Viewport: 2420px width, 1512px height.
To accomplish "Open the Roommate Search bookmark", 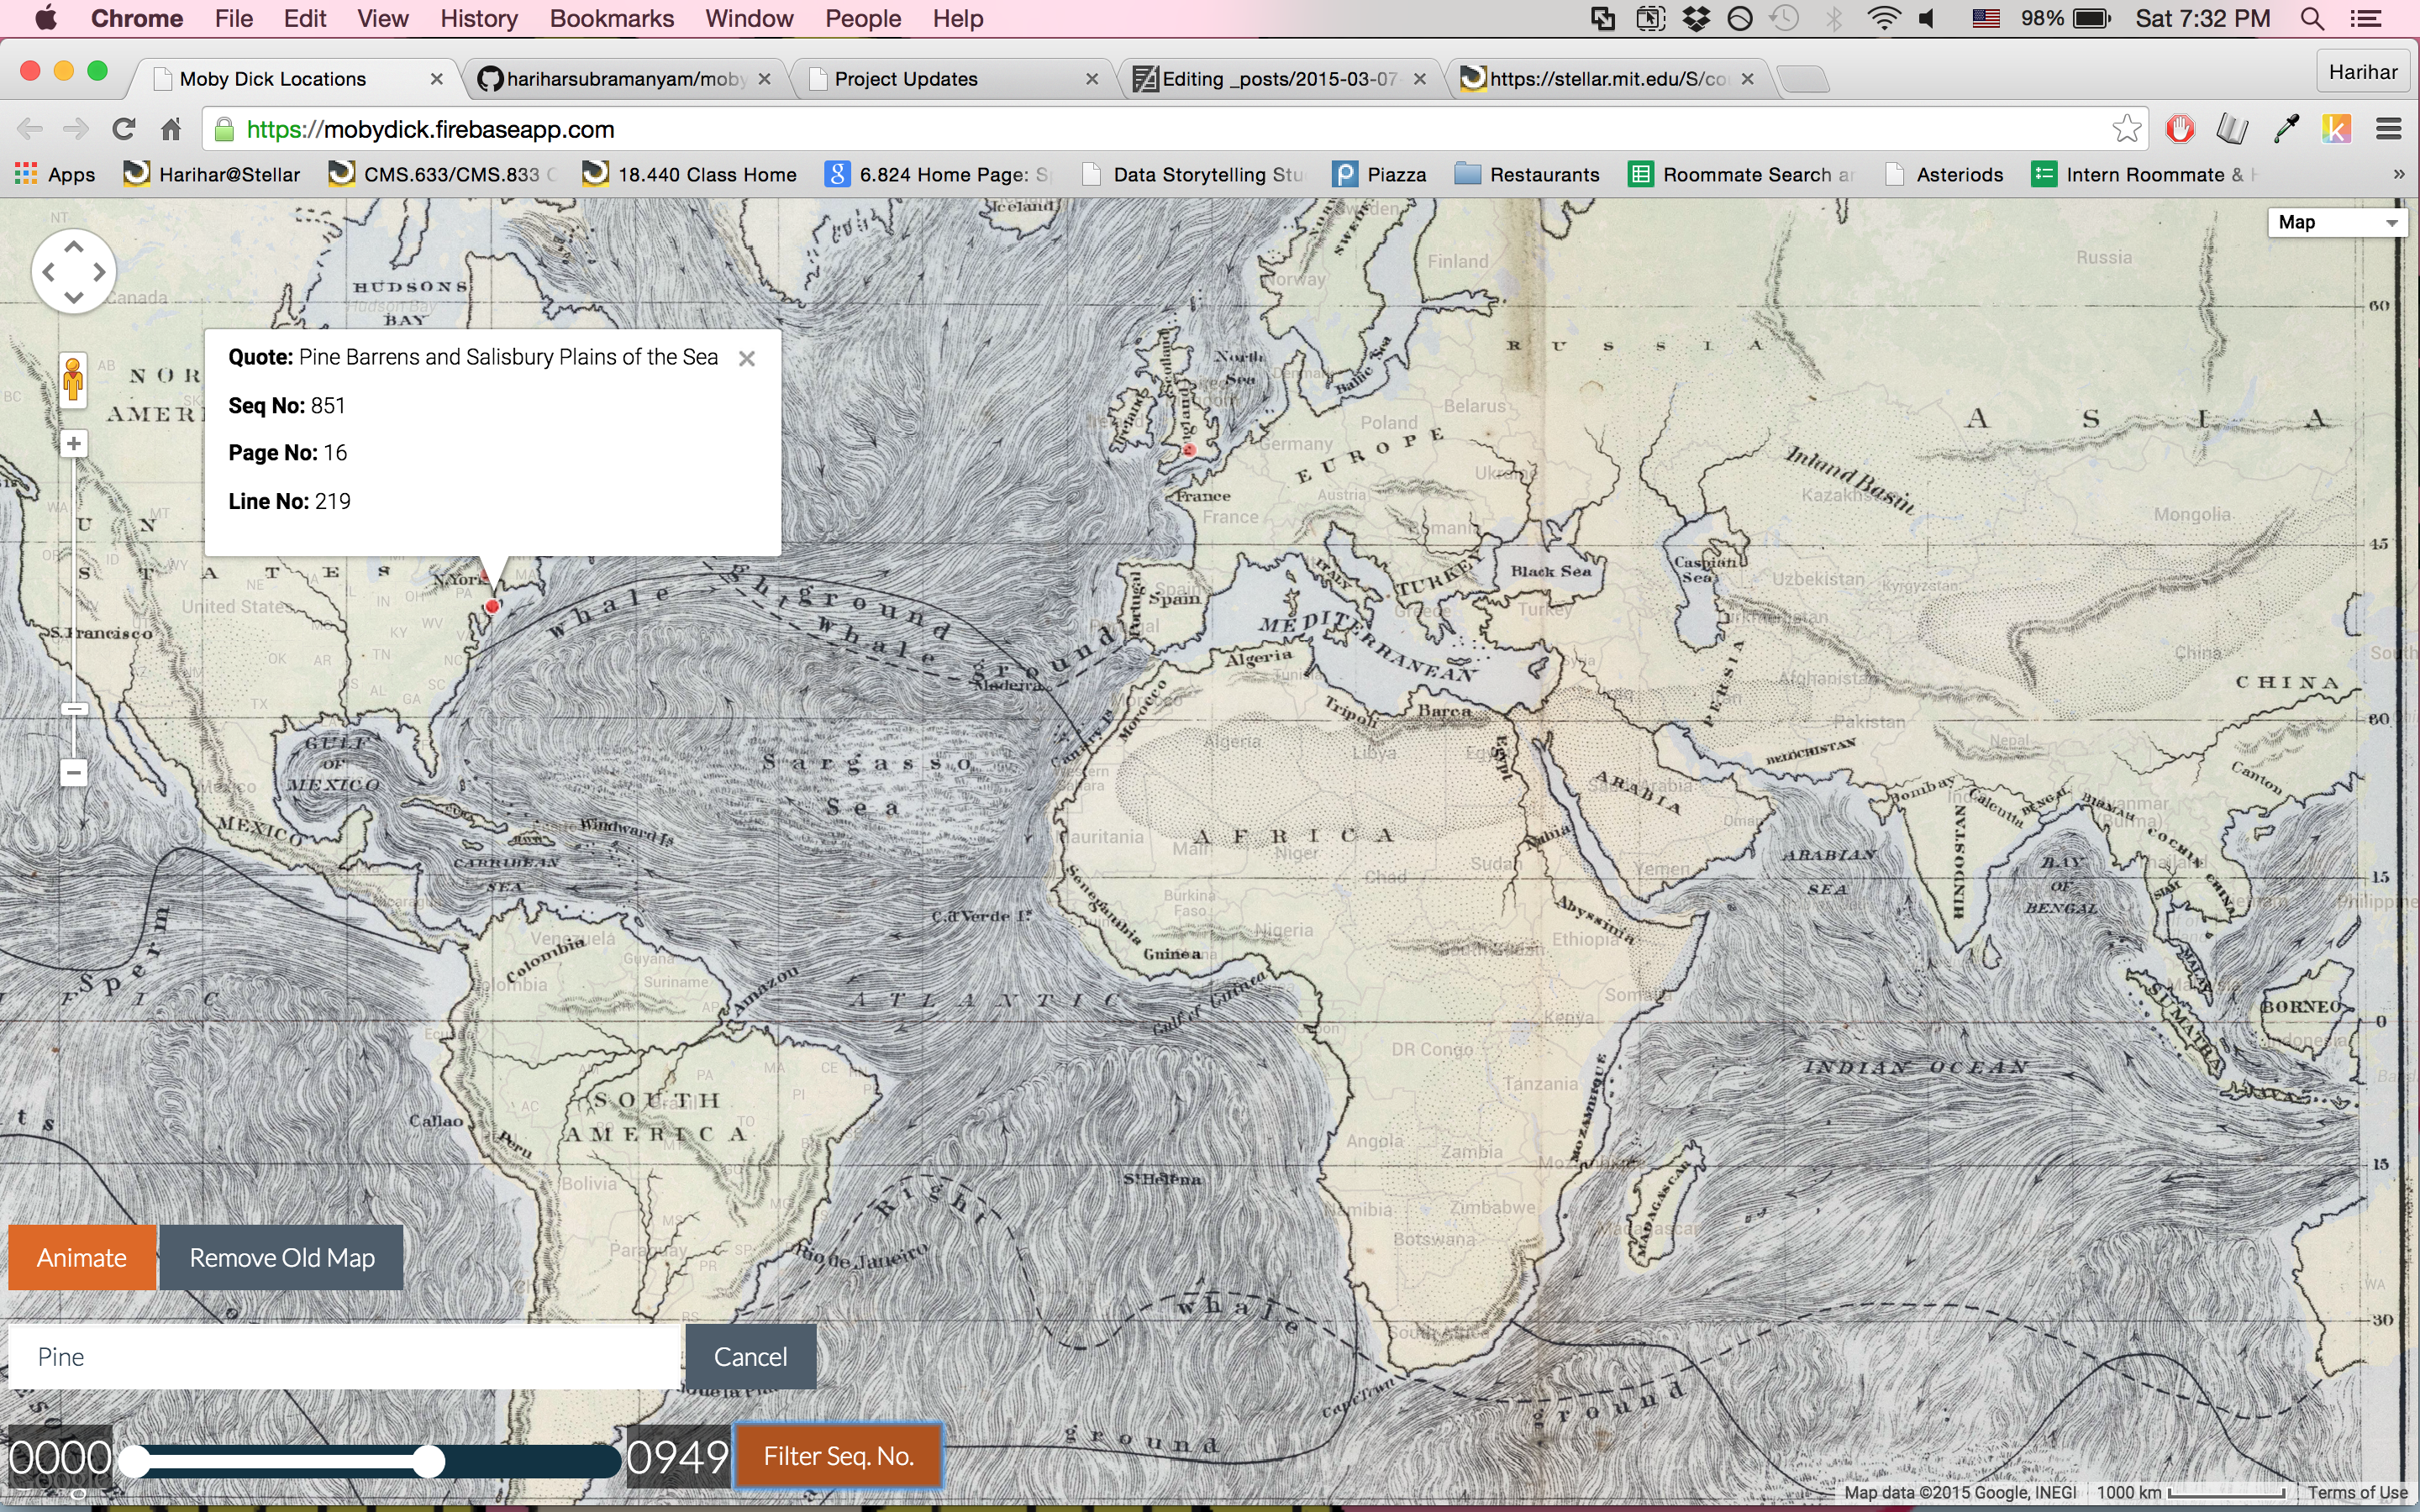I will coord(1742,175).
